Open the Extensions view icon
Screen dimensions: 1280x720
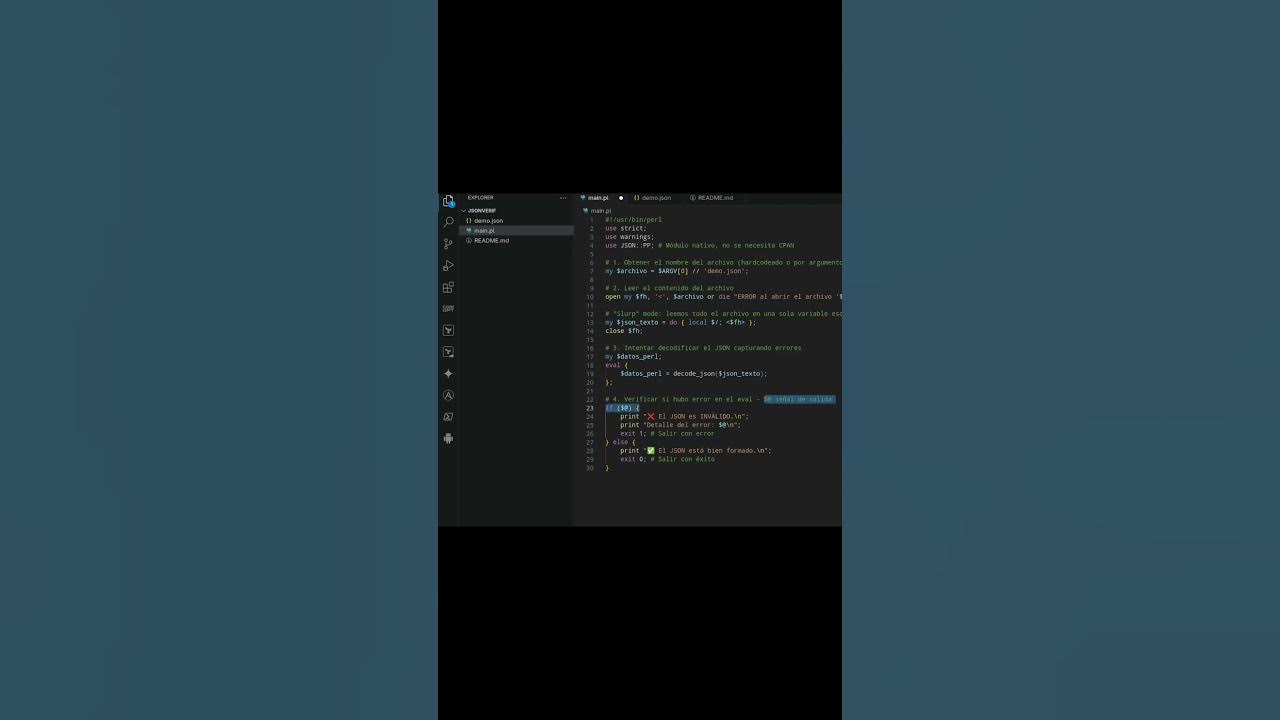448,287
